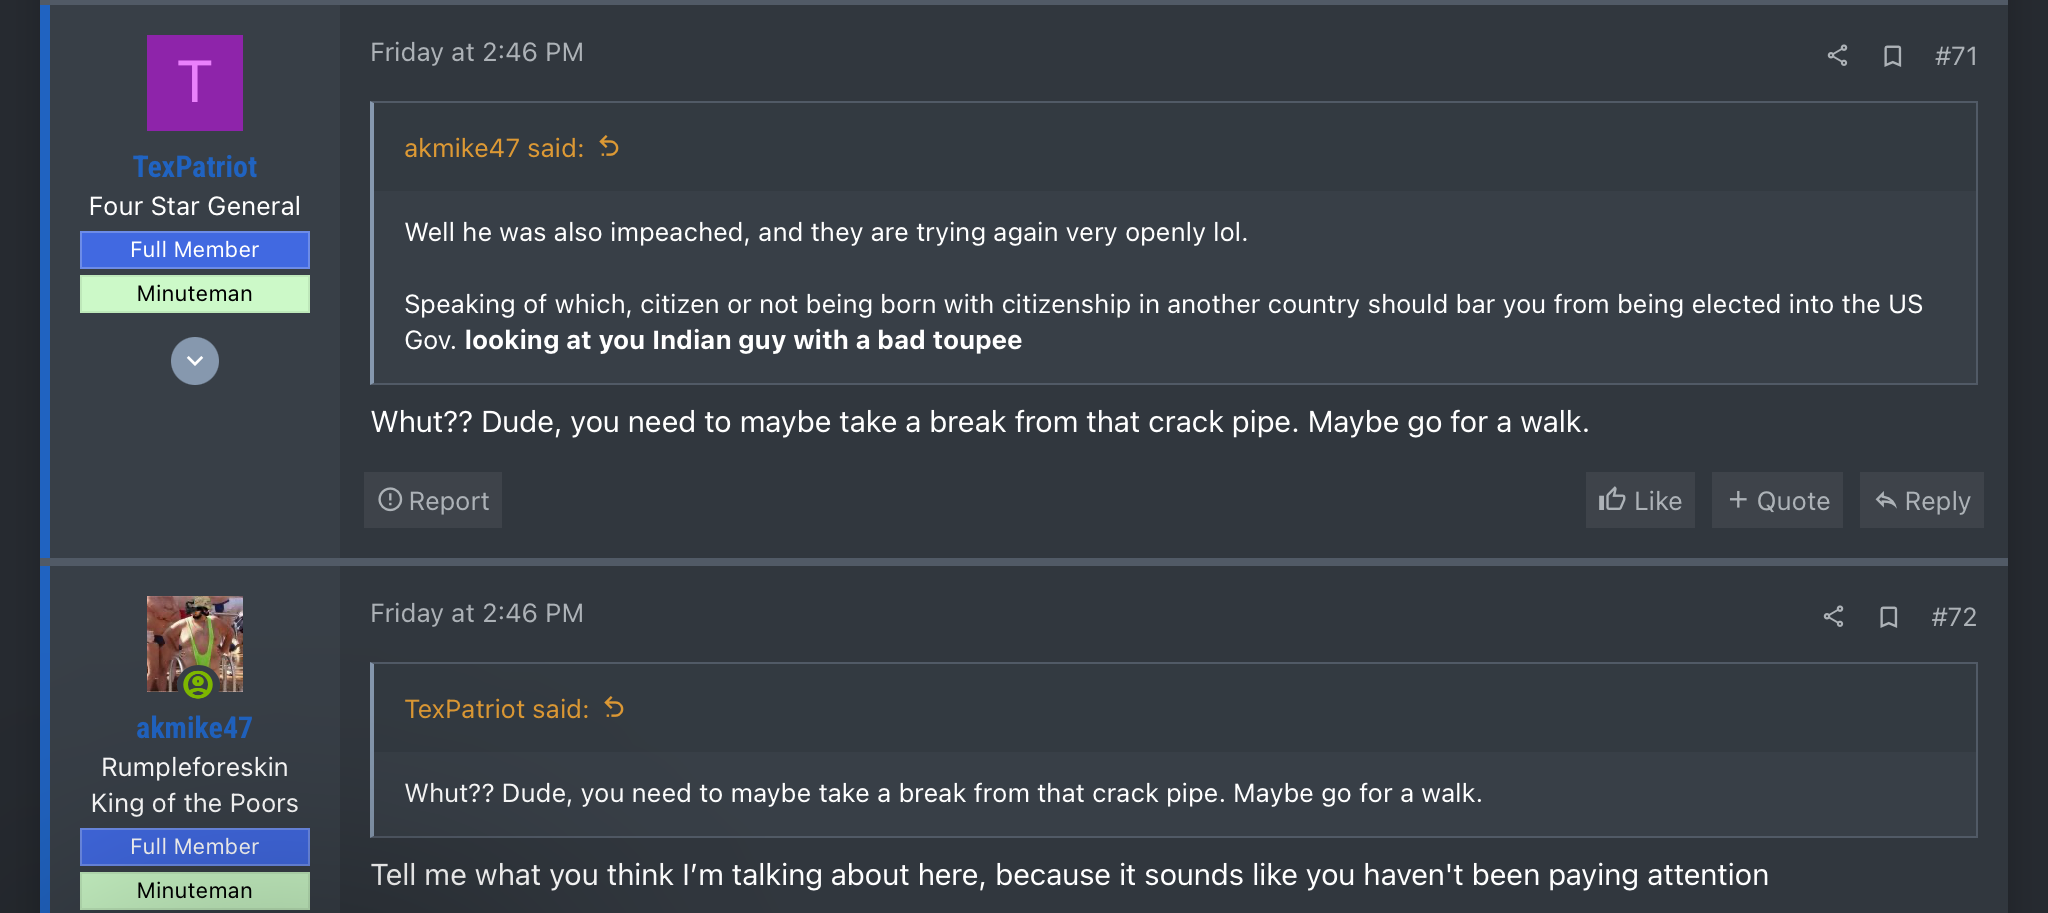Screen dimensions: 2048x913
Task: Open TexPatriot's profile name link
Action: 195,167
